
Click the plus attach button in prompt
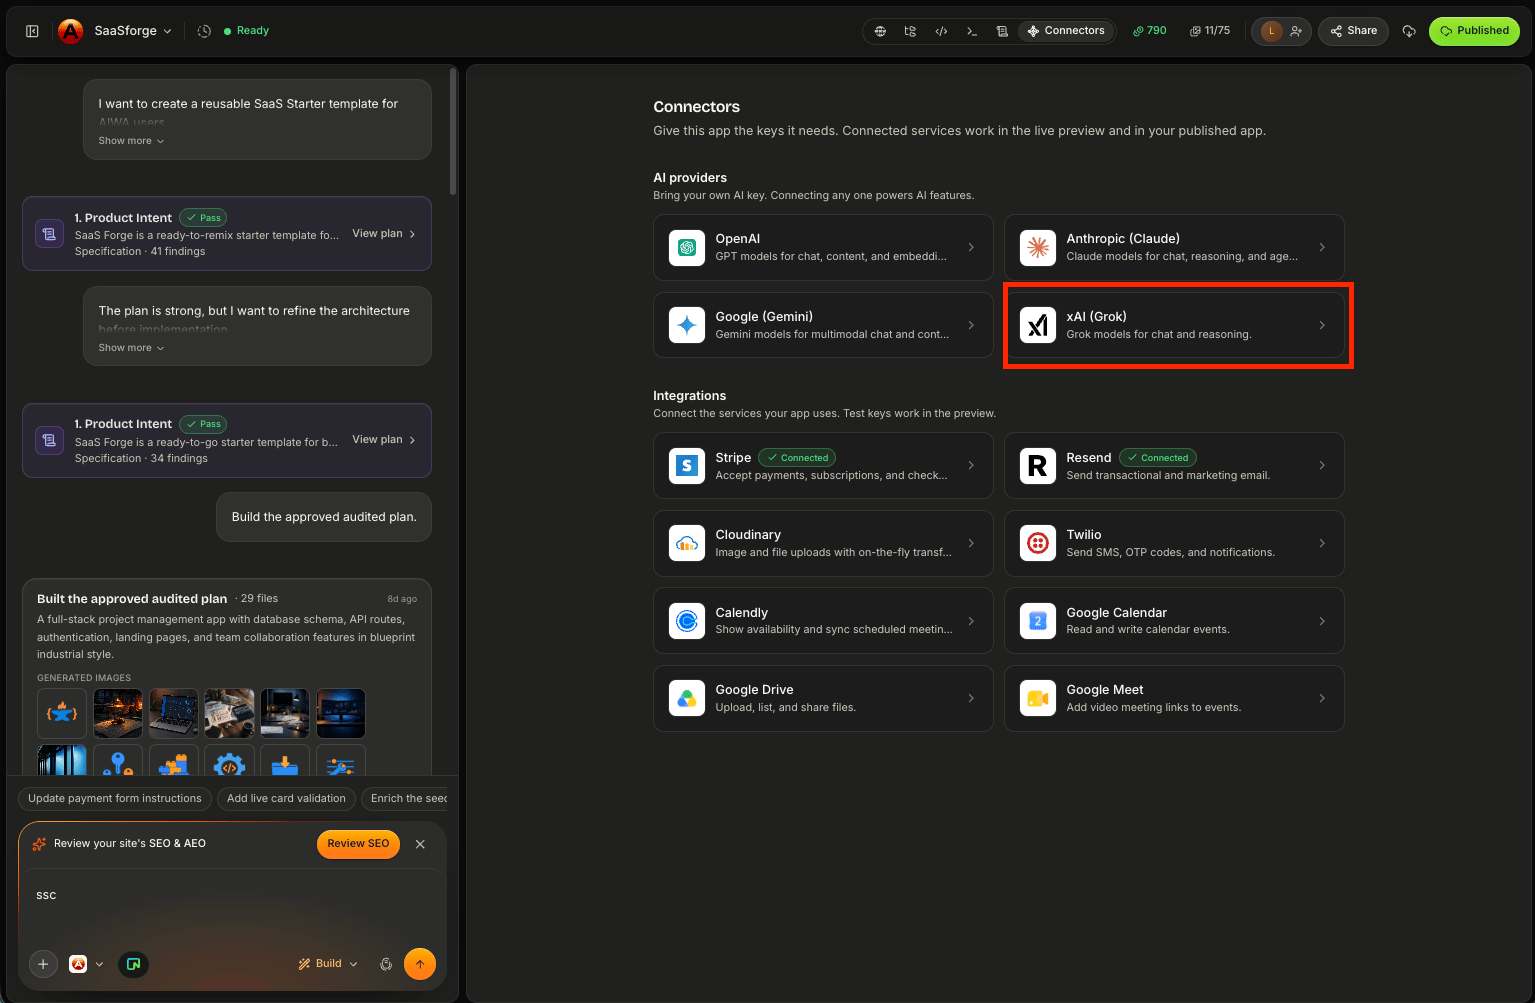[43, 964]
